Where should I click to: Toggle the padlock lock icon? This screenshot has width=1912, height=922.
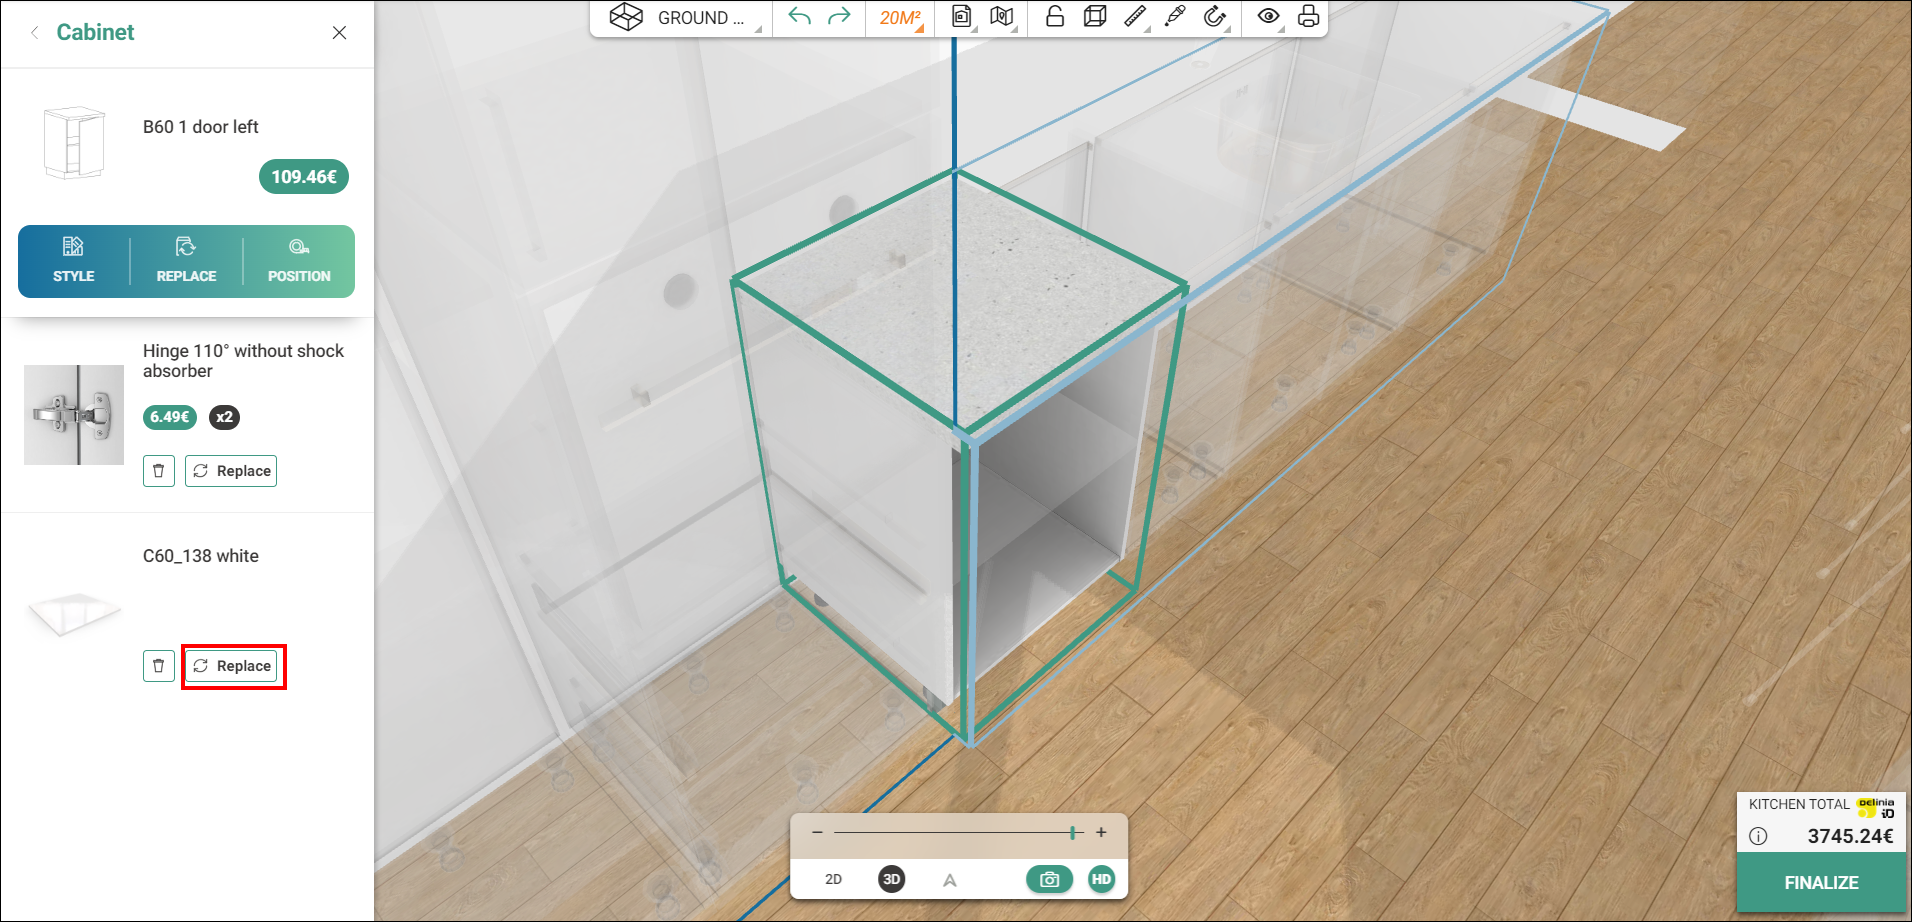1054,16
